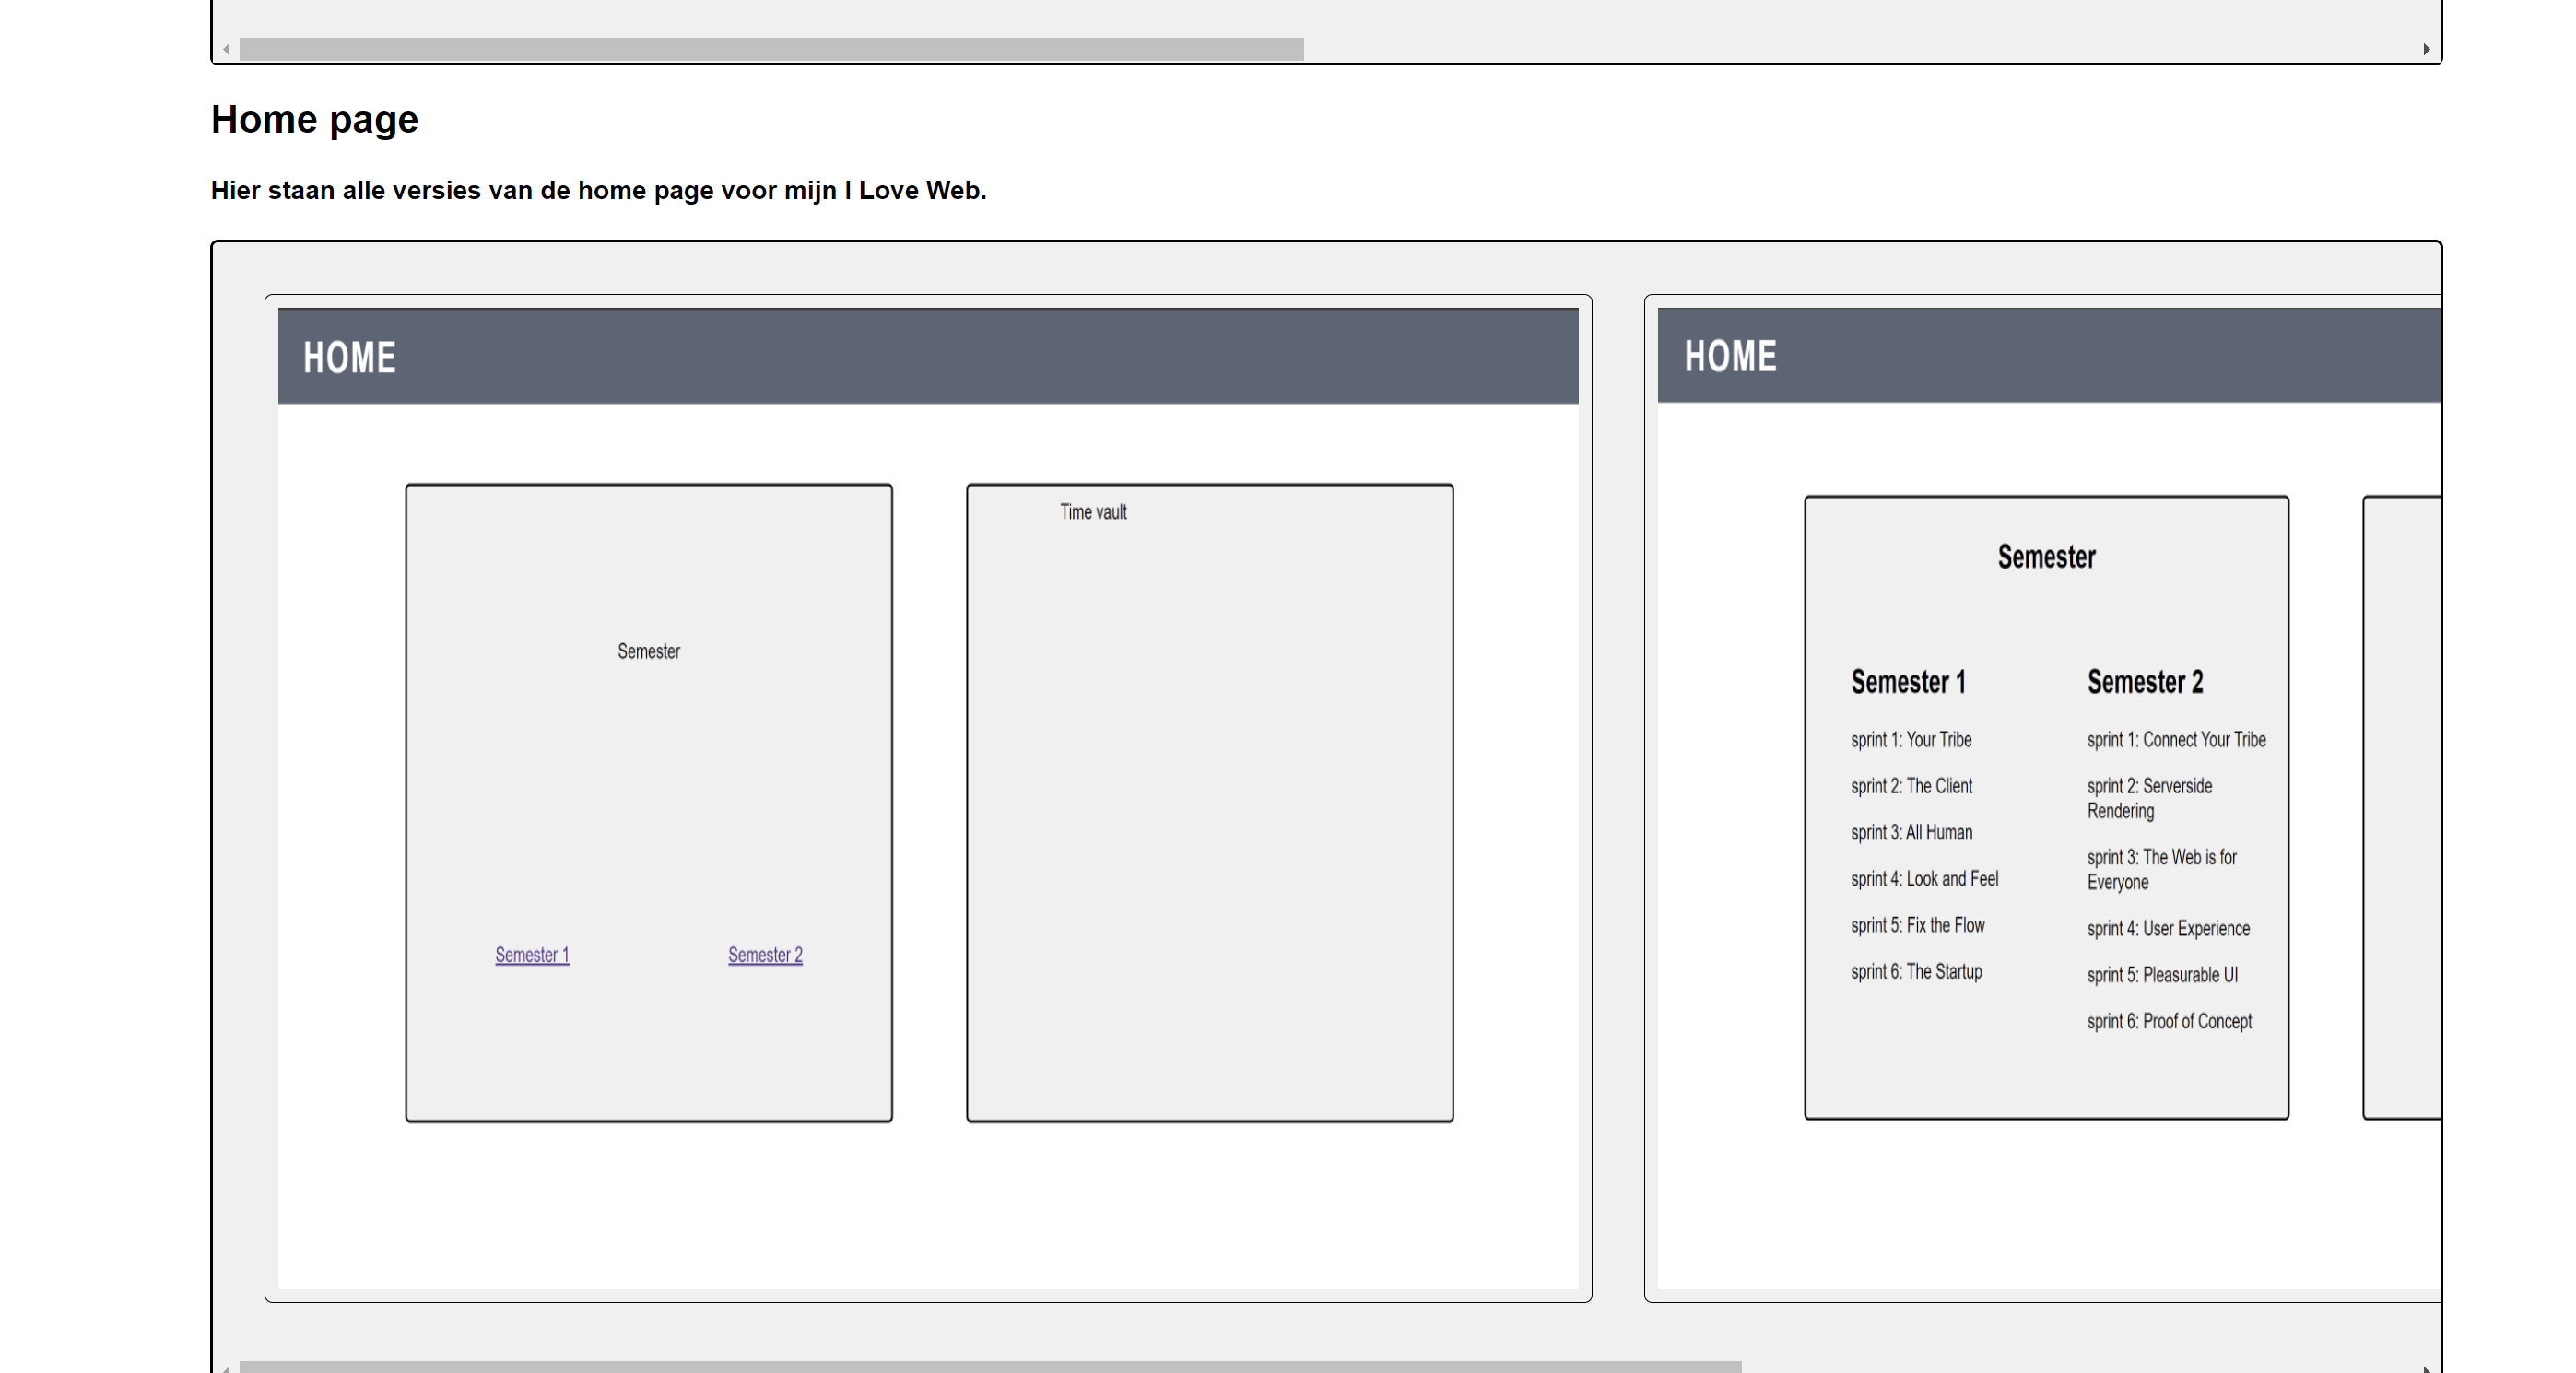The width and height of the screenshot is (2576, 1373).
Task: Click 'sprint 3: All Human'
Action: 1911,832
